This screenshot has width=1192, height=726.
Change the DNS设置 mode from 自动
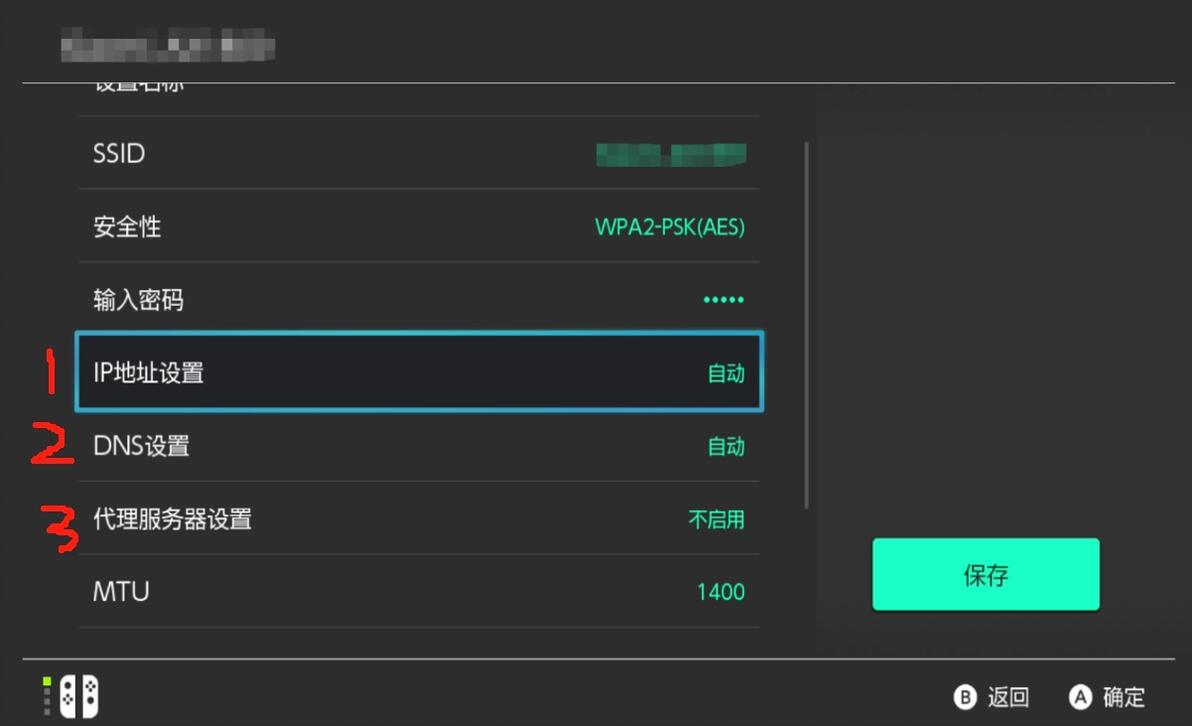(x=726, y=447)
